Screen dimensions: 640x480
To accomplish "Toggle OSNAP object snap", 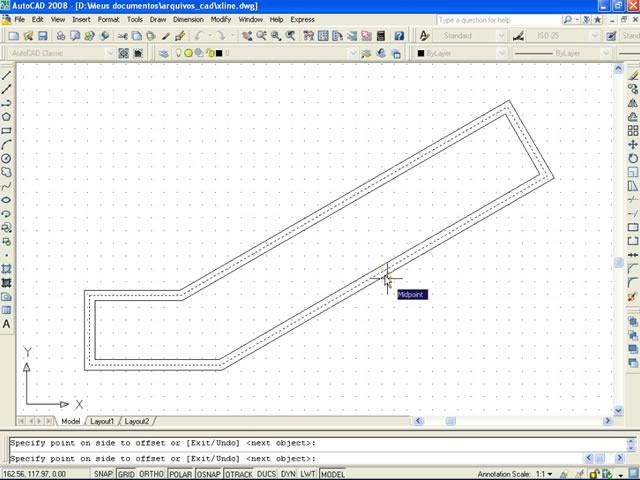I will coord(209,474).
